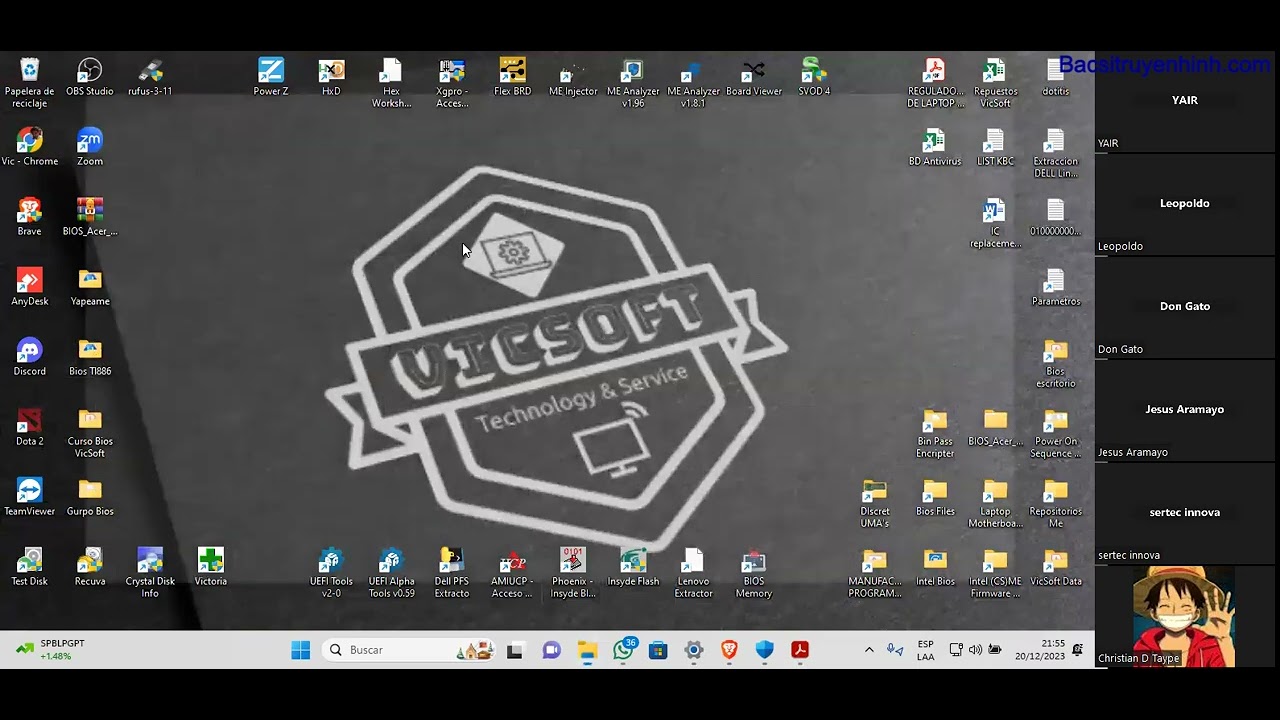Select the ME Injector shortcut
Image resolution: width=1280 pixels, height=720 pixels.
click(573, 77)
